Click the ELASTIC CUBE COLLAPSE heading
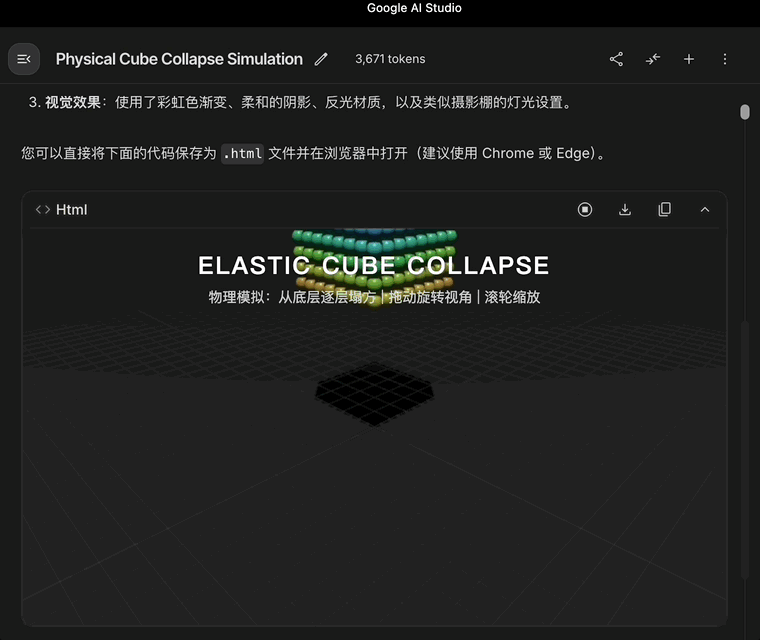Viewport: 760px width, 640px height. 374,266
